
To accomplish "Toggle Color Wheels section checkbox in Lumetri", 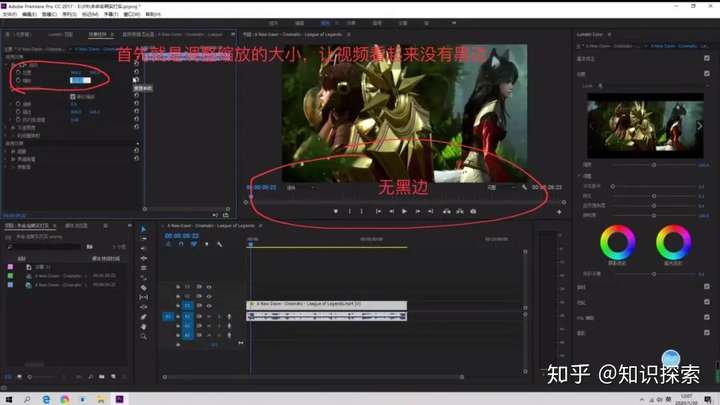I will (x=707, y=302).
